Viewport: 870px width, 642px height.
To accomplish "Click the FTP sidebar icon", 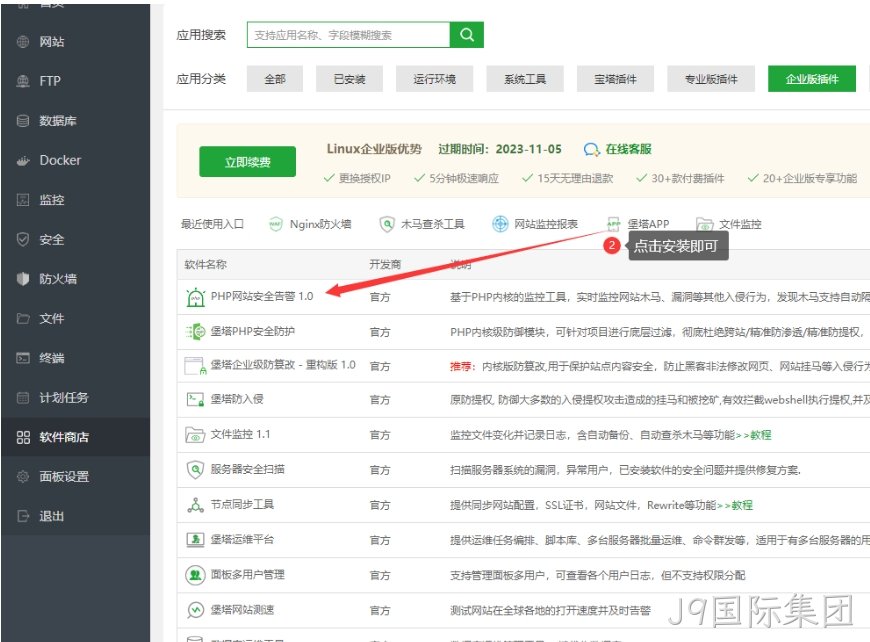I will point(23,81).
